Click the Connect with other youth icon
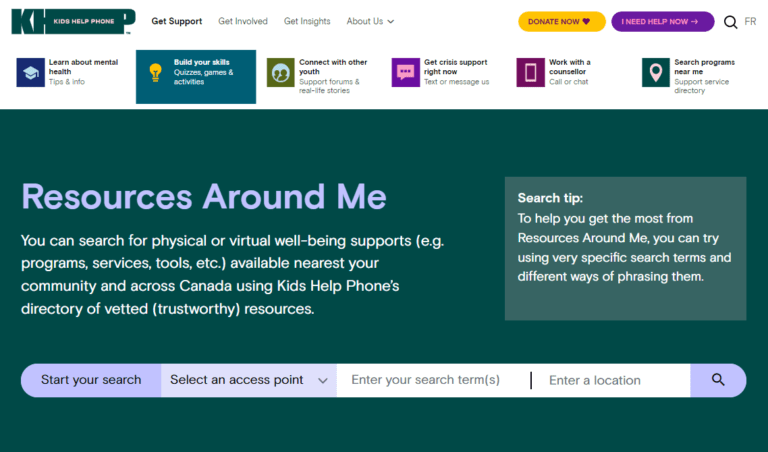768x452 pixels. point(281,73)
